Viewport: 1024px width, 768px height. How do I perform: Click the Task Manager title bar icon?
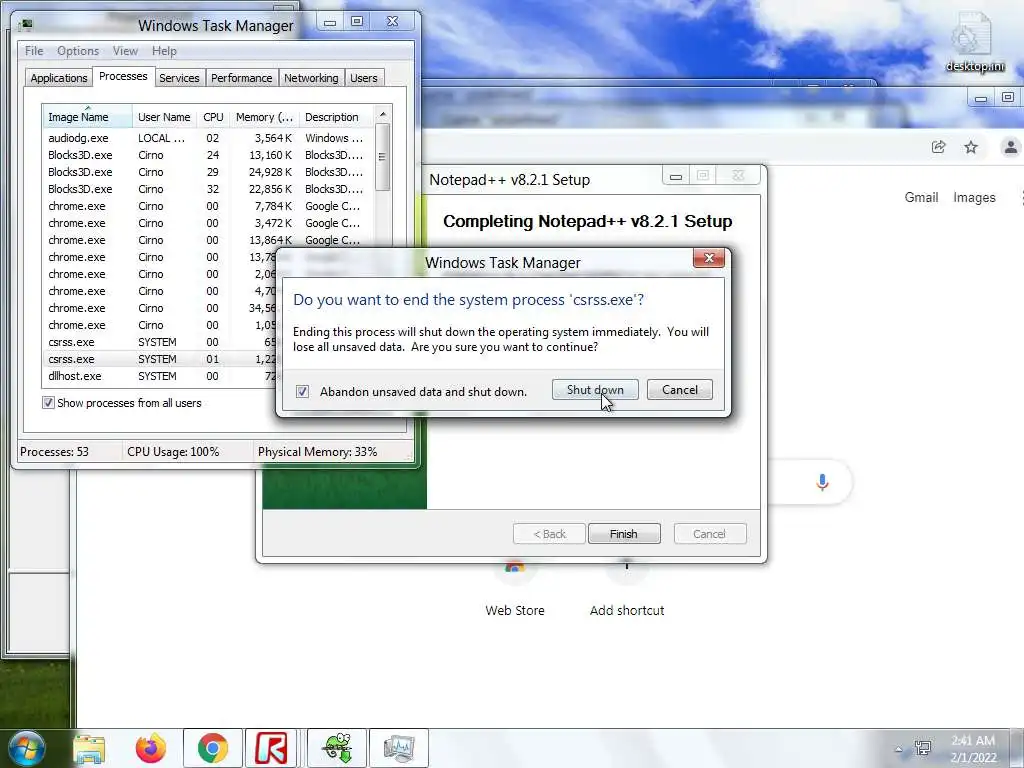pos(26,25)
